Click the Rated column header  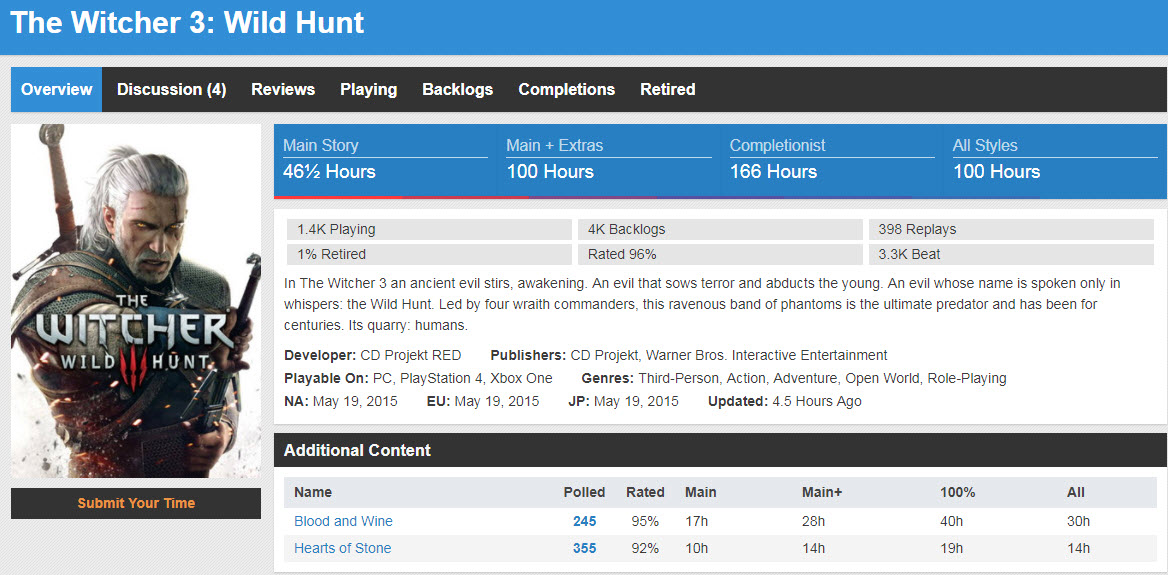(645, 492)
